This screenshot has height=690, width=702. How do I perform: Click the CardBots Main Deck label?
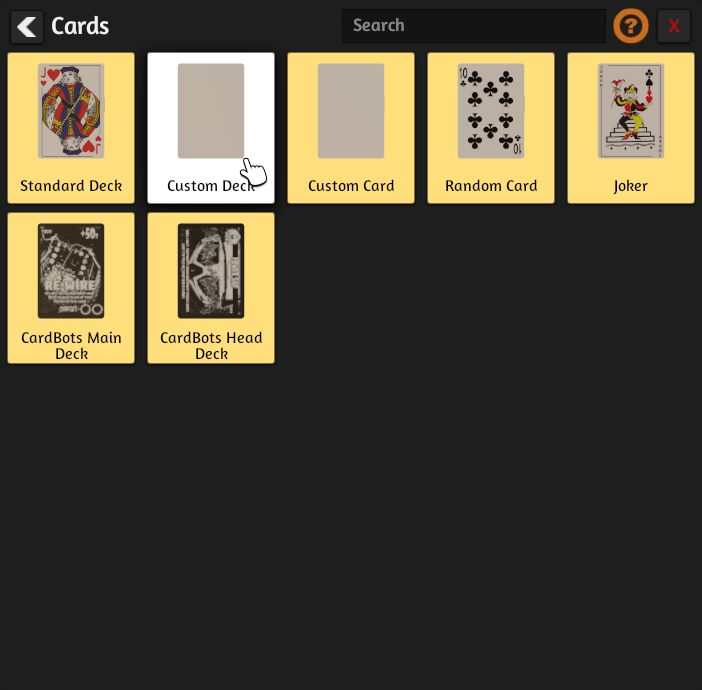click(71, 345)
